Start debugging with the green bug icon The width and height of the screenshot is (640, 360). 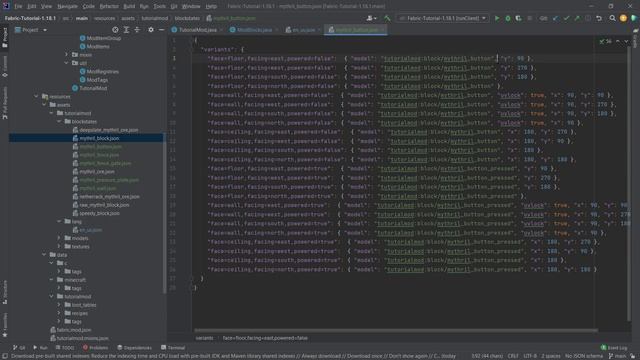508,18
